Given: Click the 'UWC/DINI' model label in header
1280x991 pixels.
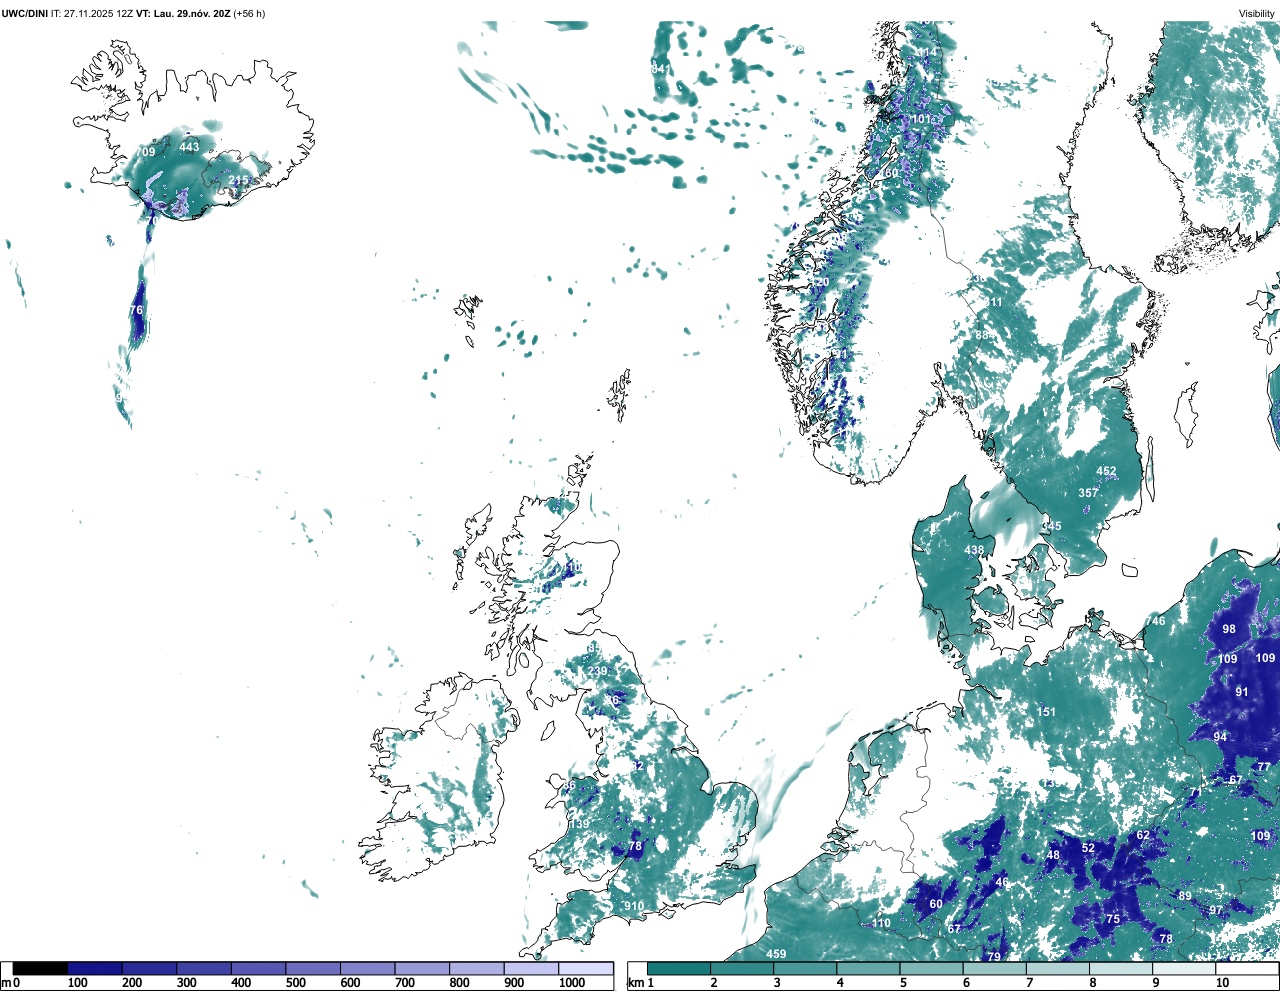Looking at the screenshot, I should (x=25, y=13).
